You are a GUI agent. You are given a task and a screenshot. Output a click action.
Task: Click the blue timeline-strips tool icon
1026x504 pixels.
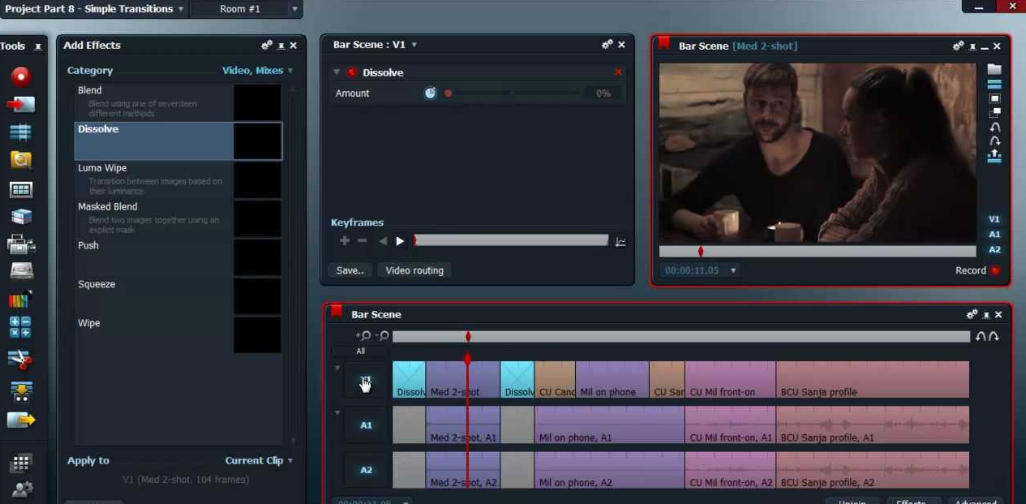click(x=21, y=132)
